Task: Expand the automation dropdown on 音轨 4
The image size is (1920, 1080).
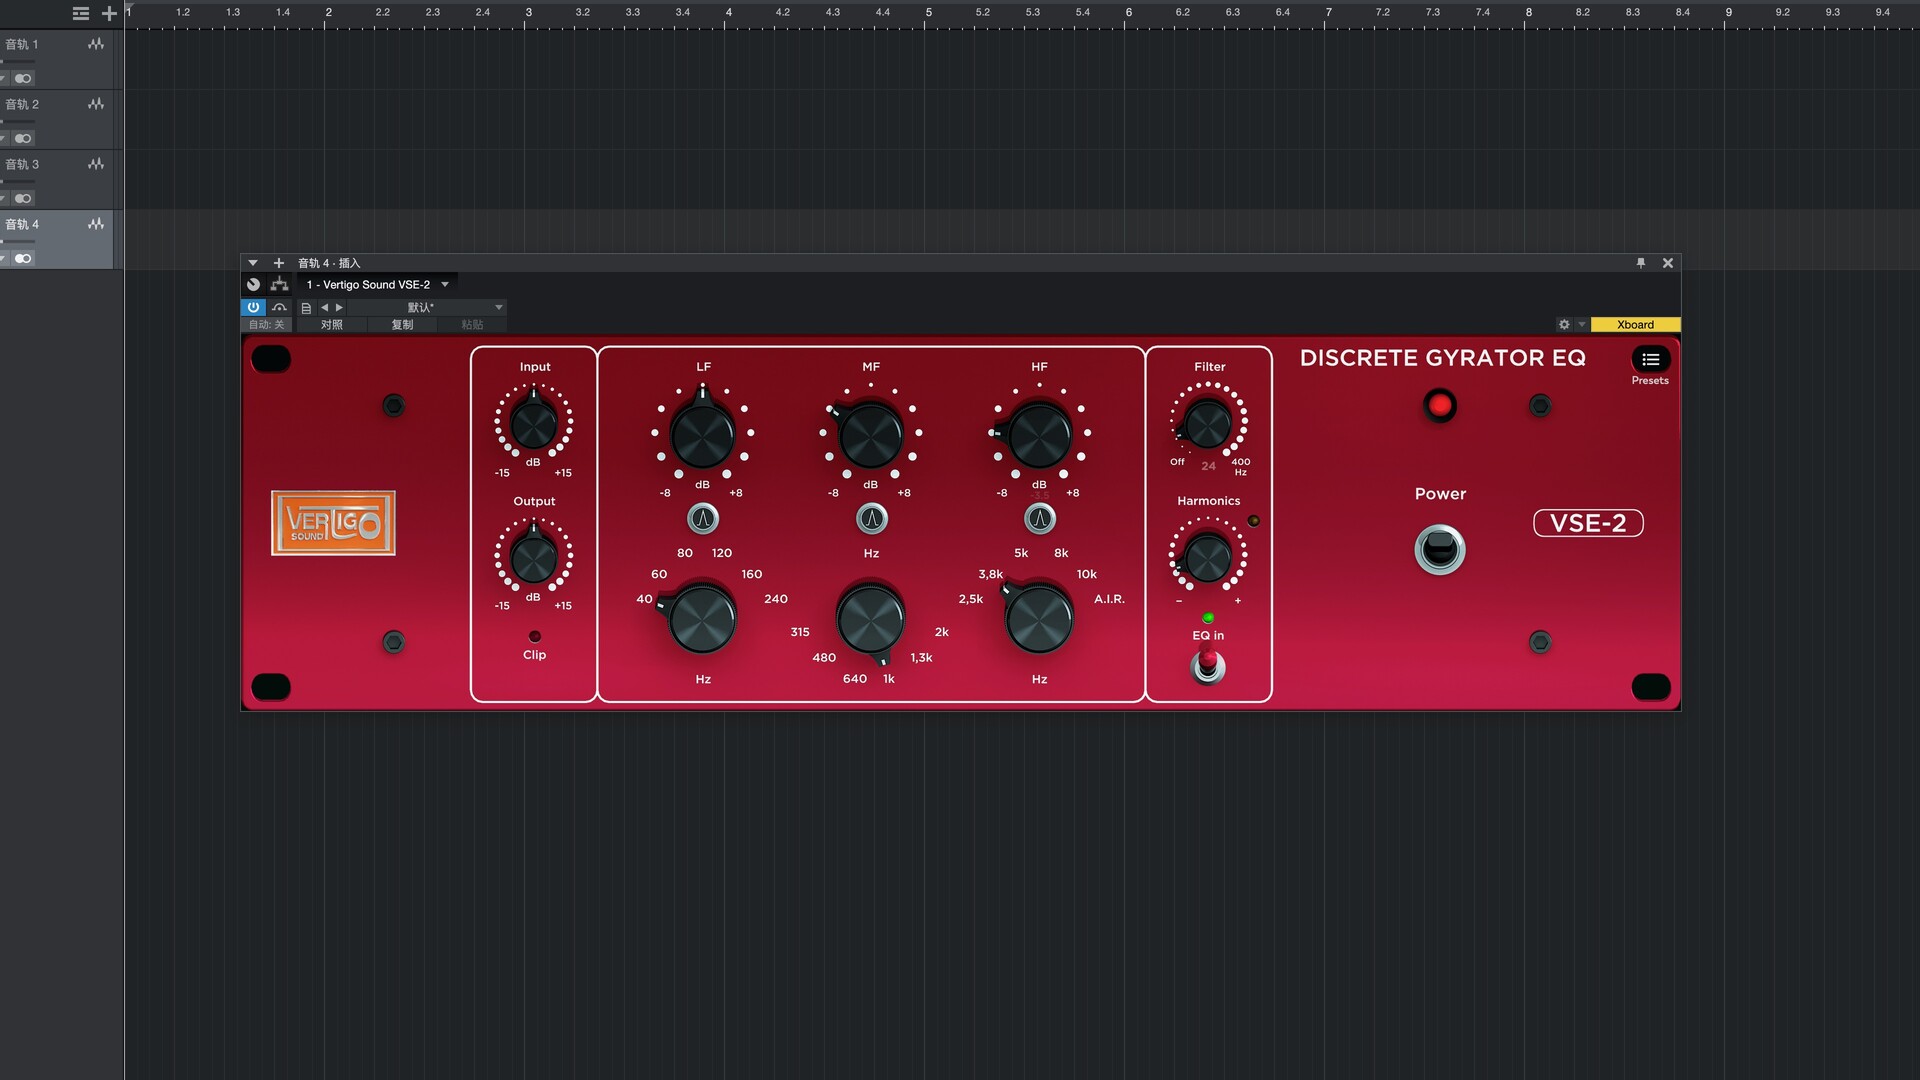Action: click(3, 258)
